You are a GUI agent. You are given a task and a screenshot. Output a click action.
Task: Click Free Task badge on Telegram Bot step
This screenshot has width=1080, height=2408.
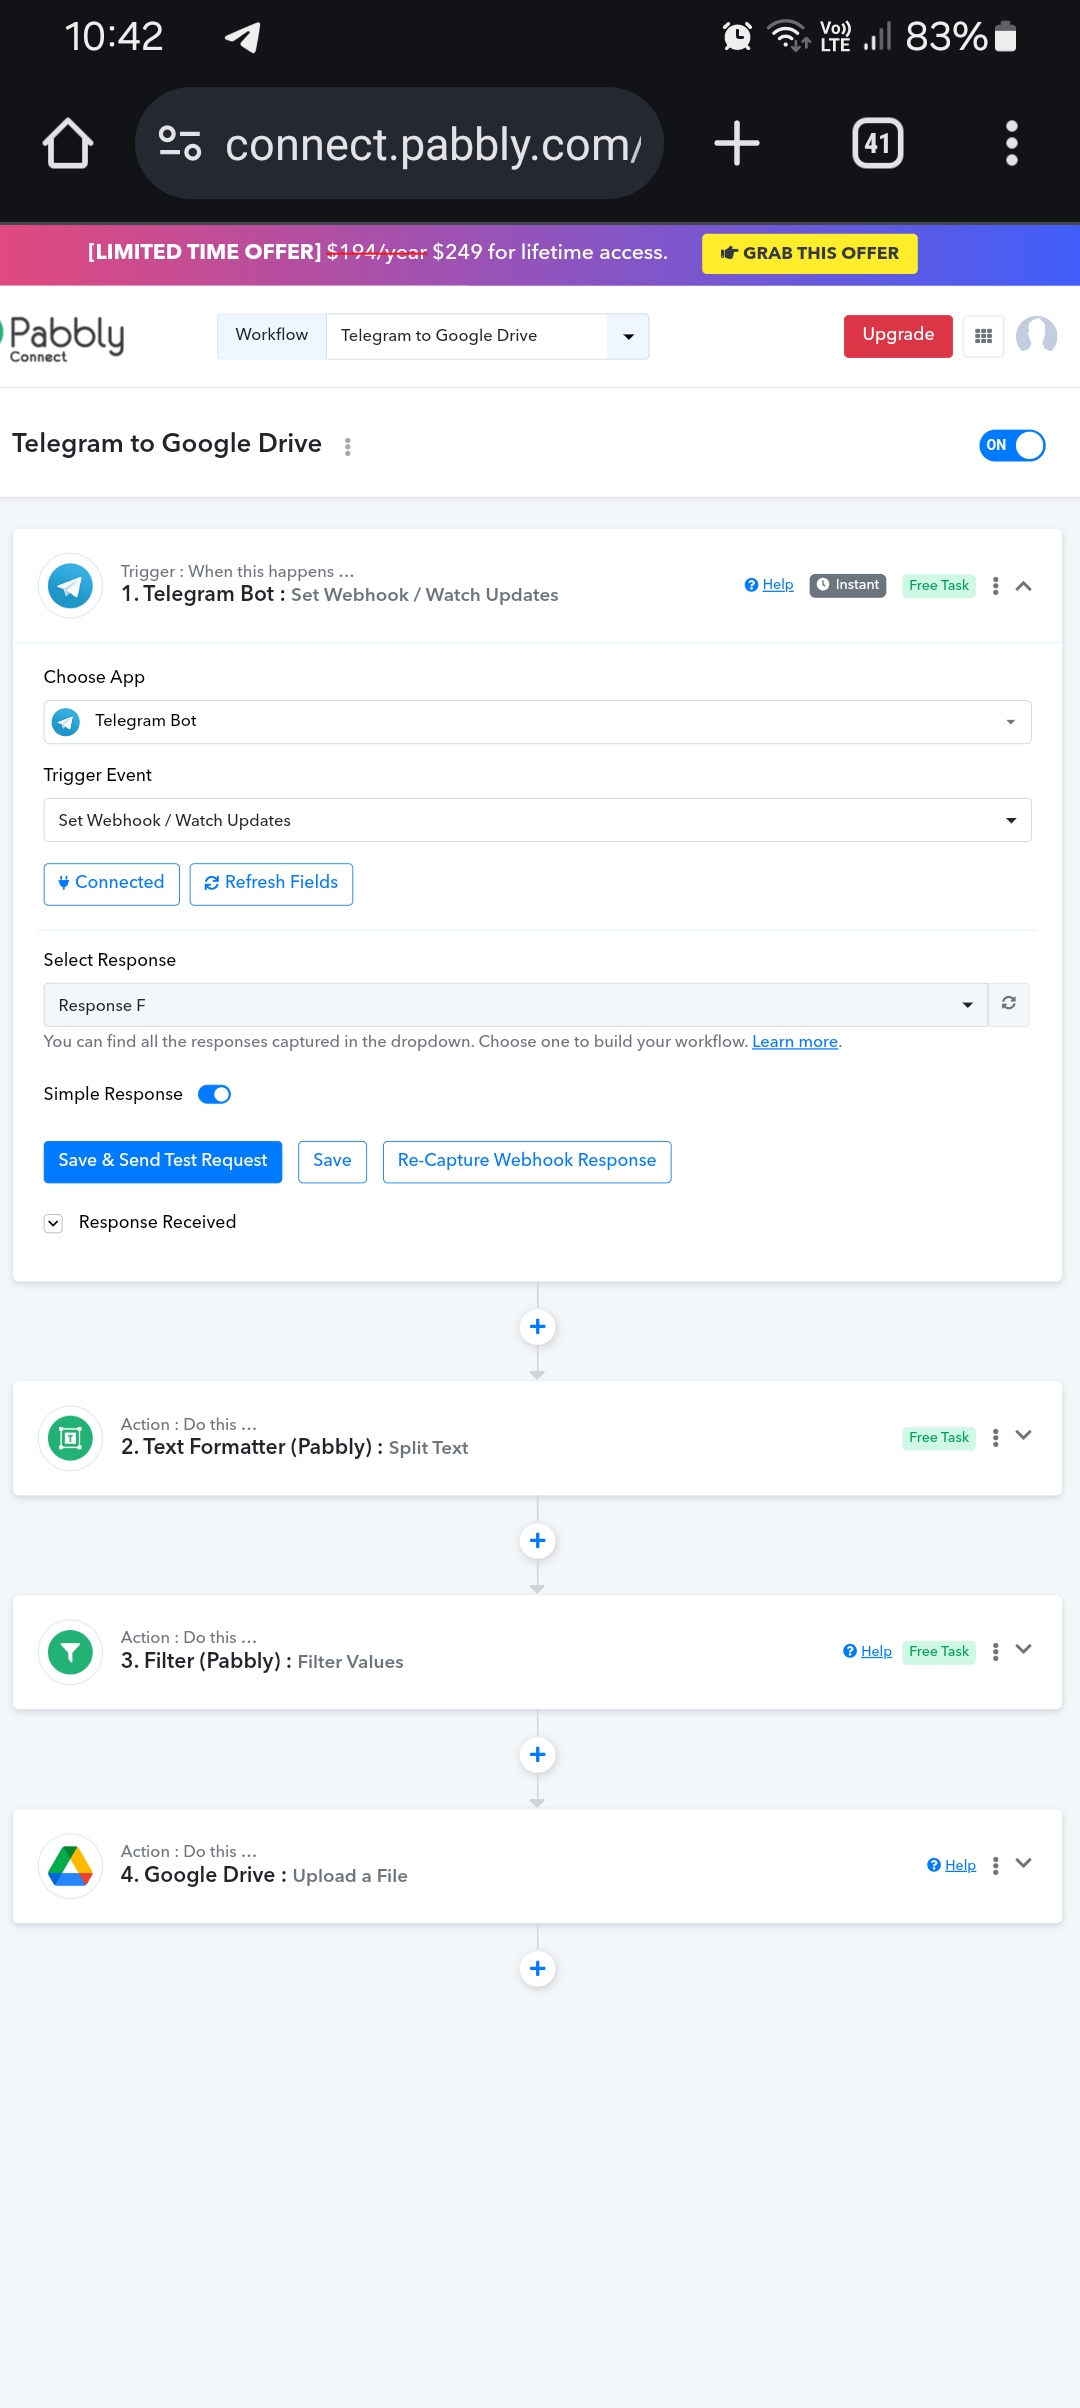point(939,586)
